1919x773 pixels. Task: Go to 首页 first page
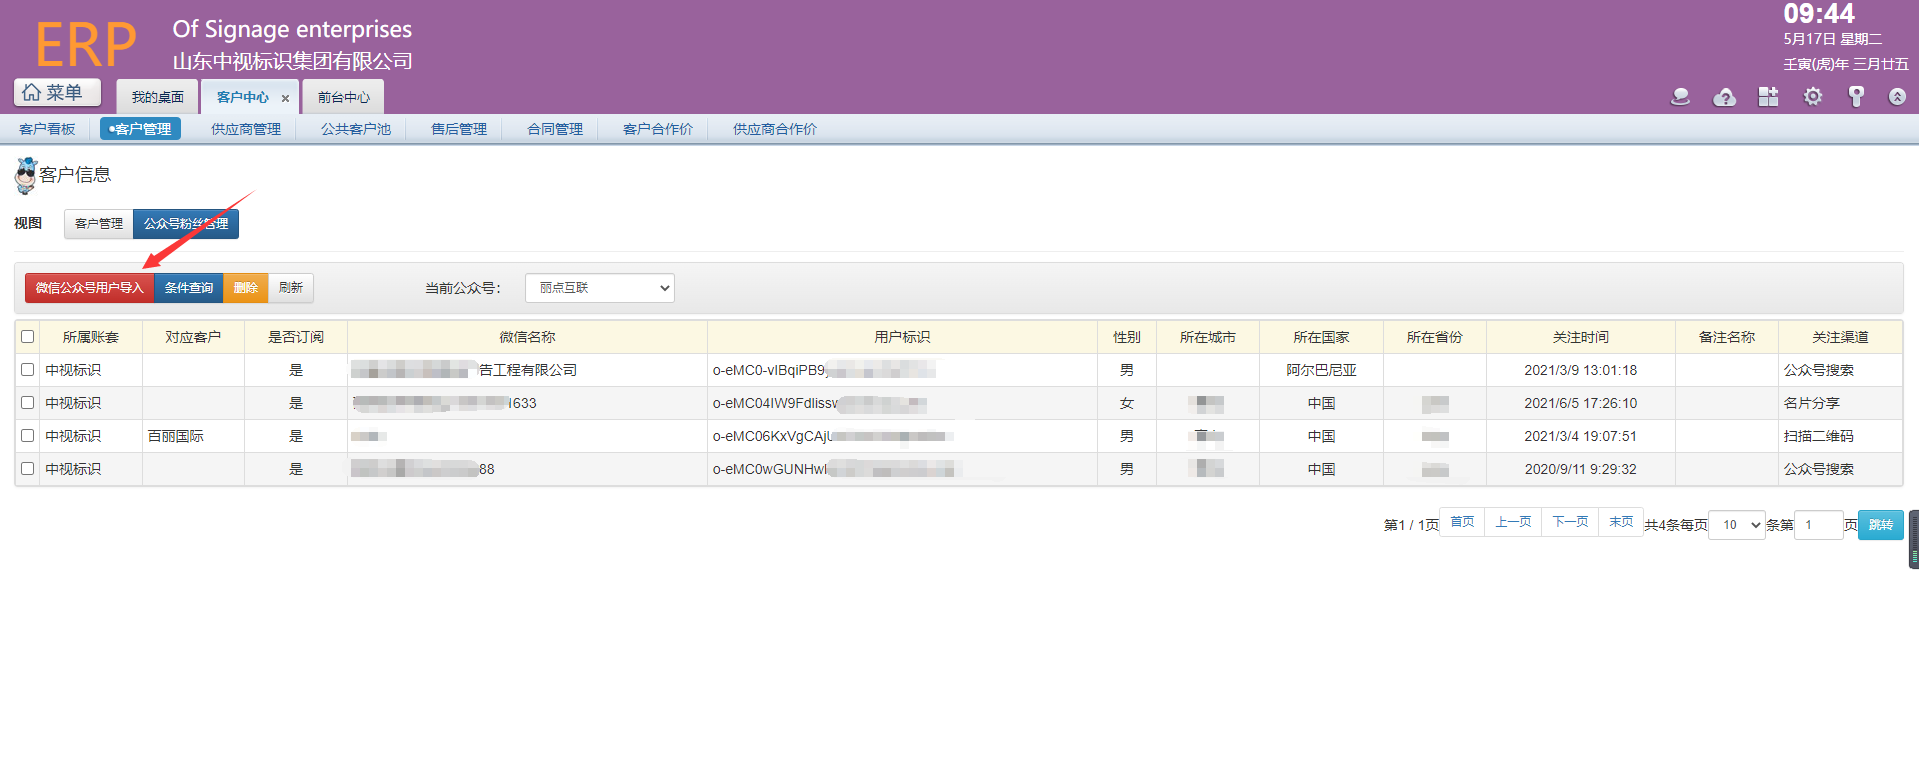point(1462,522)
